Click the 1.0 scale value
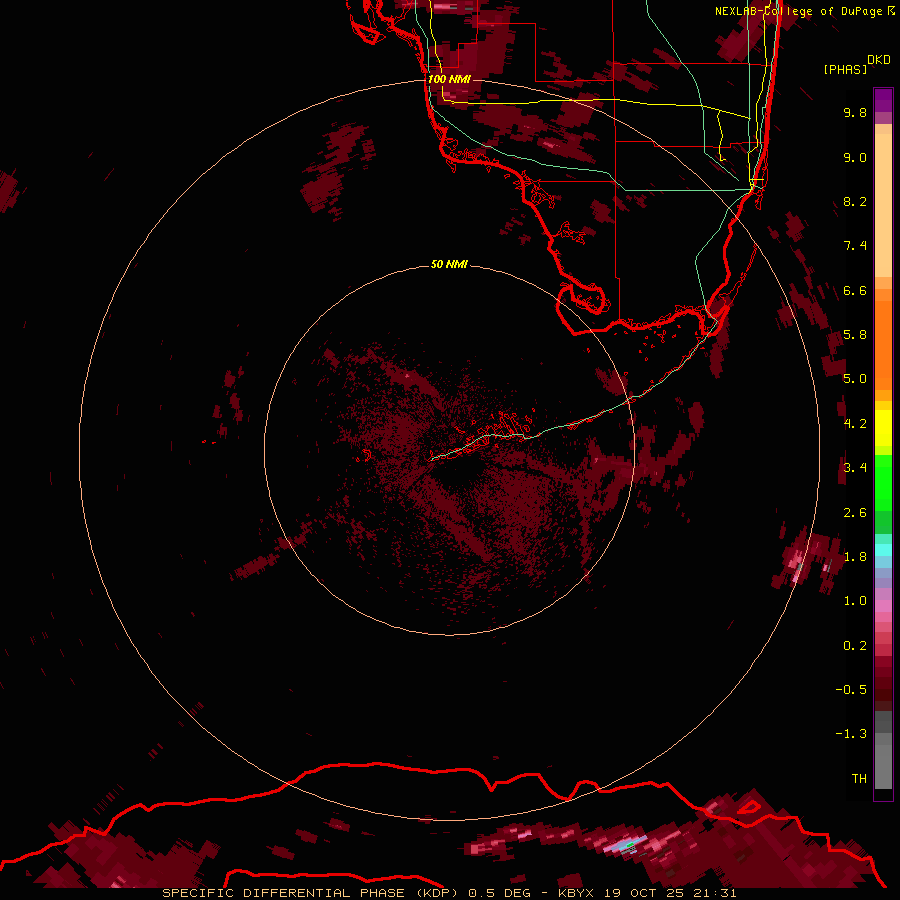 [x=855, y=601]
